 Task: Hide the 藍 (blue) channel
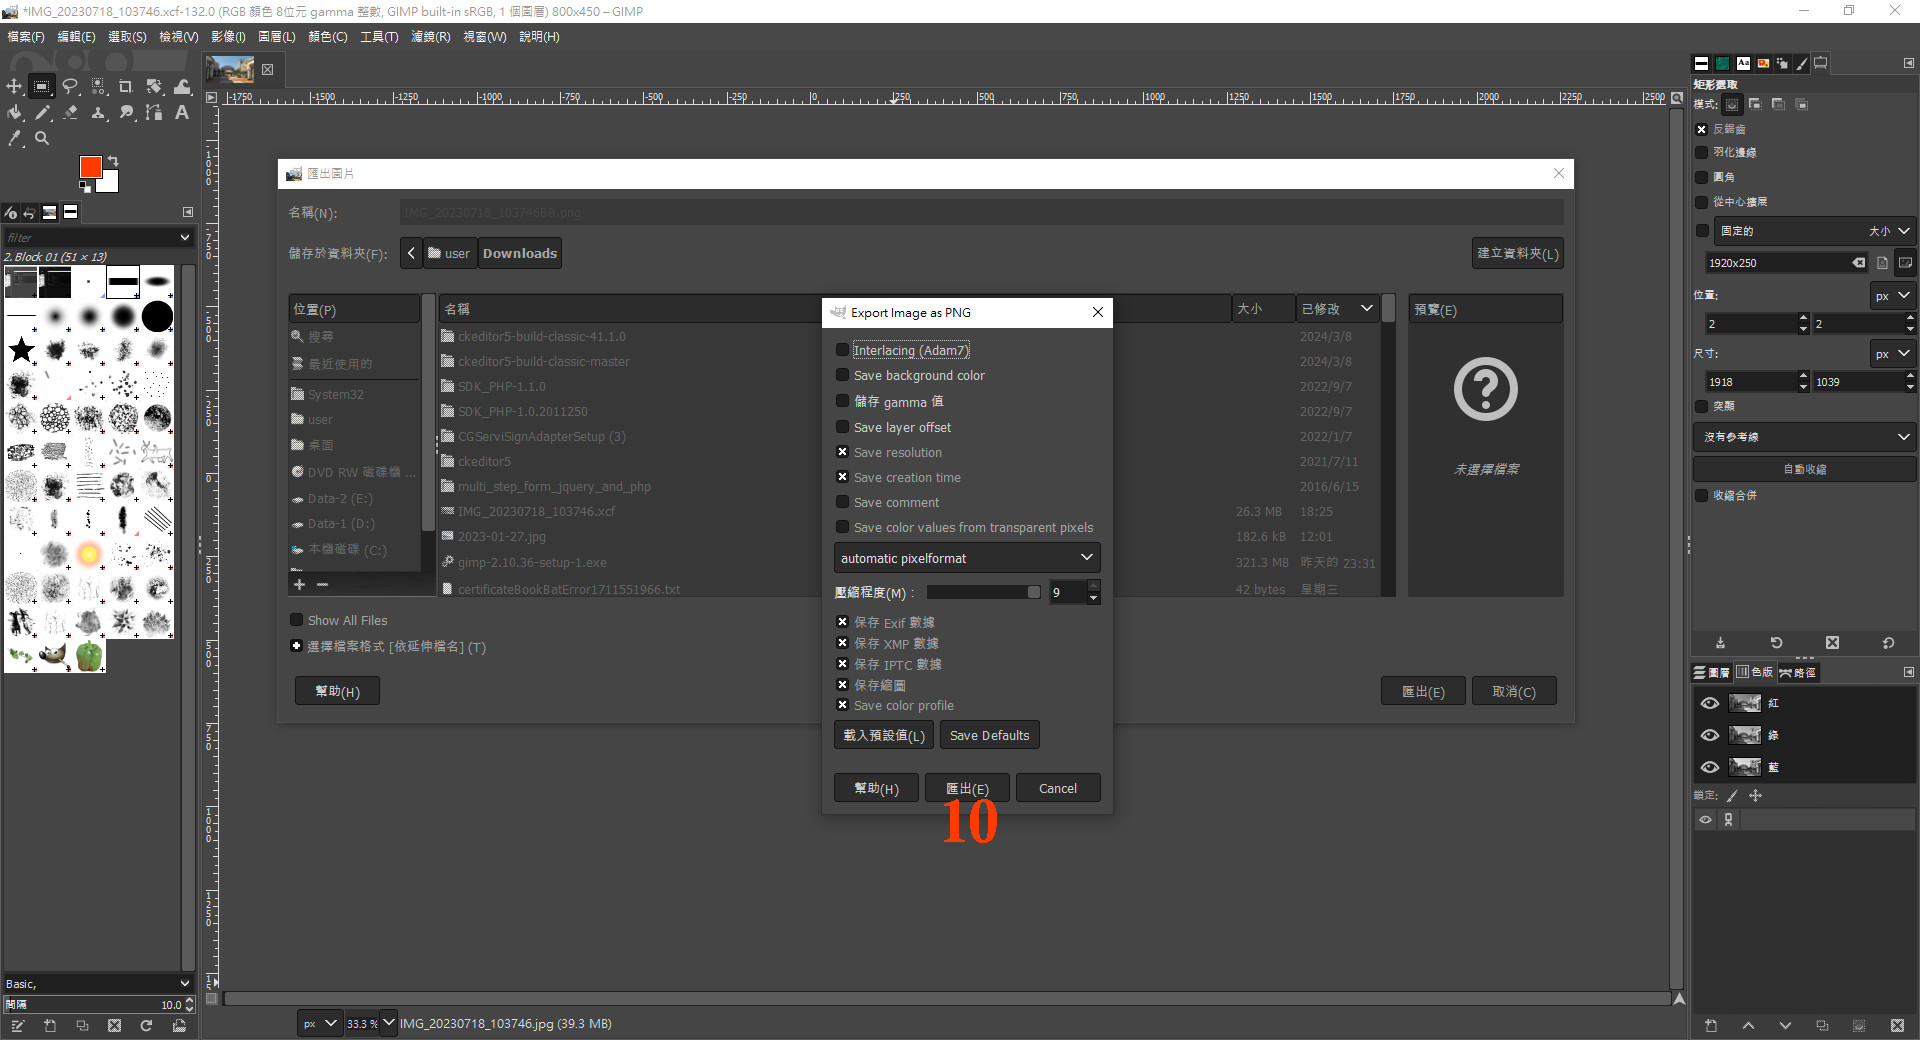pyautogui.click(x=1710, y=767)
